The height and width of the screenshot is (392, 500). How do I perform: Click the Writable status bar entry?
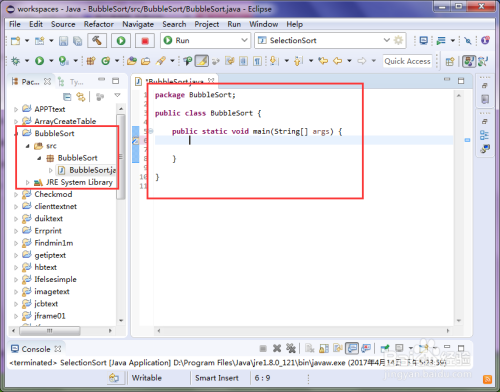[147, 378]
